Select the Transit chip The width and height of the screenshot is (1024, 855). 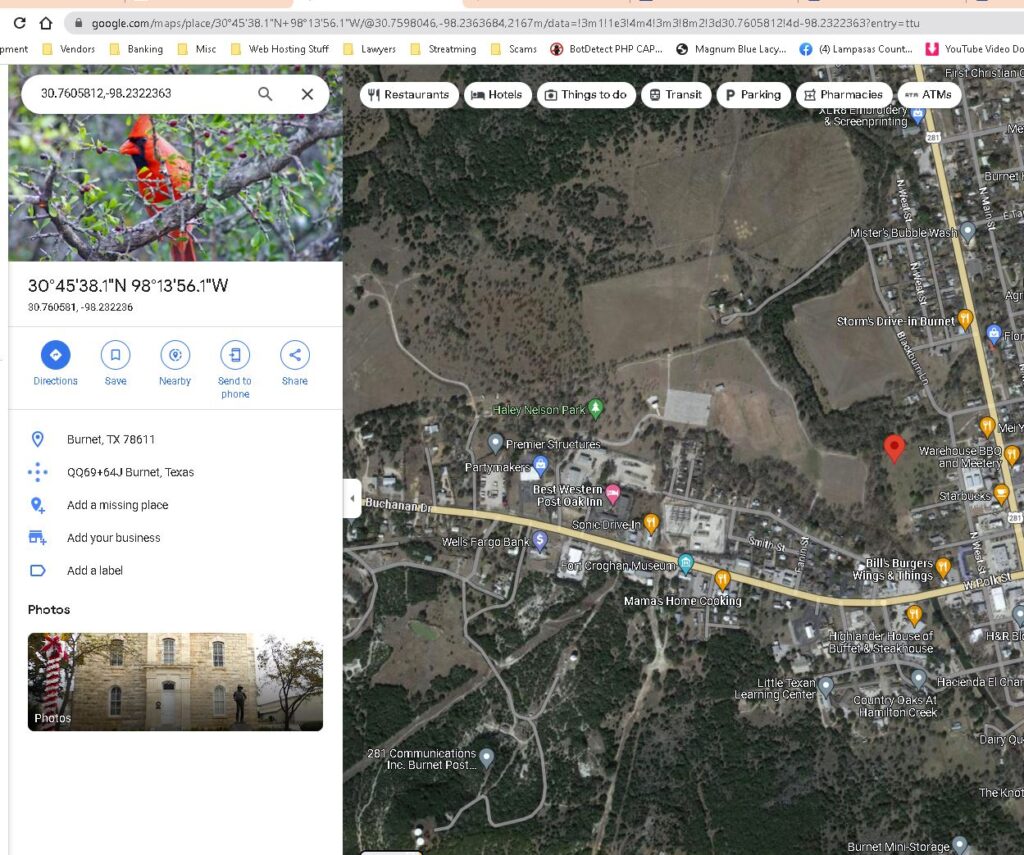676,95
